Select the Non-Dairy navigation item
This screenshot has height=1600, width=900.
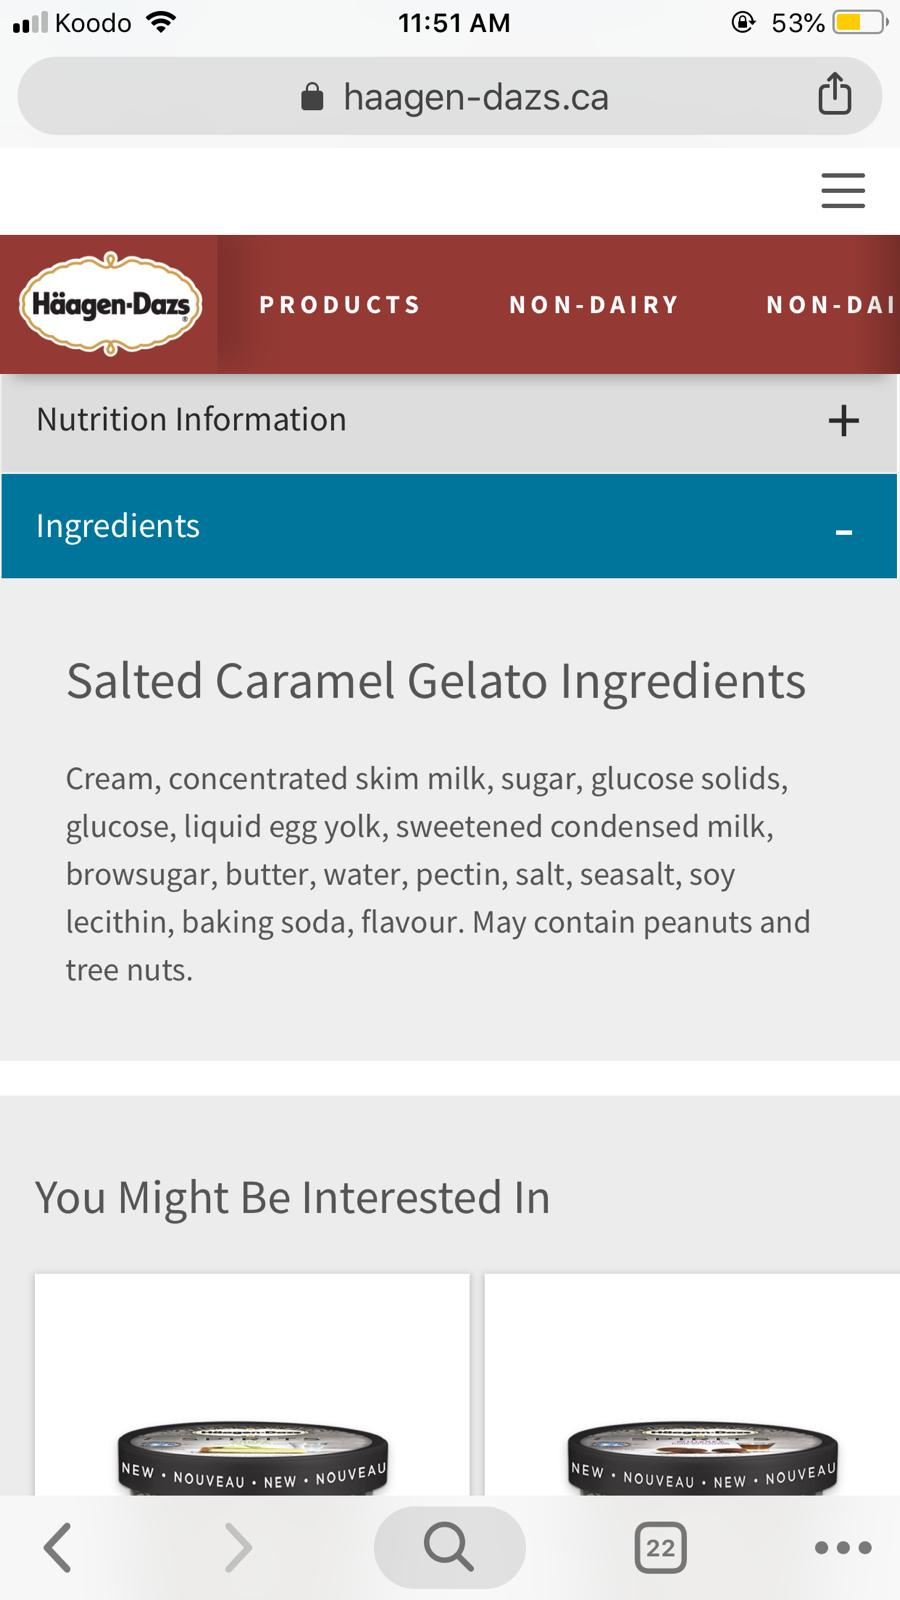point(594,305)
